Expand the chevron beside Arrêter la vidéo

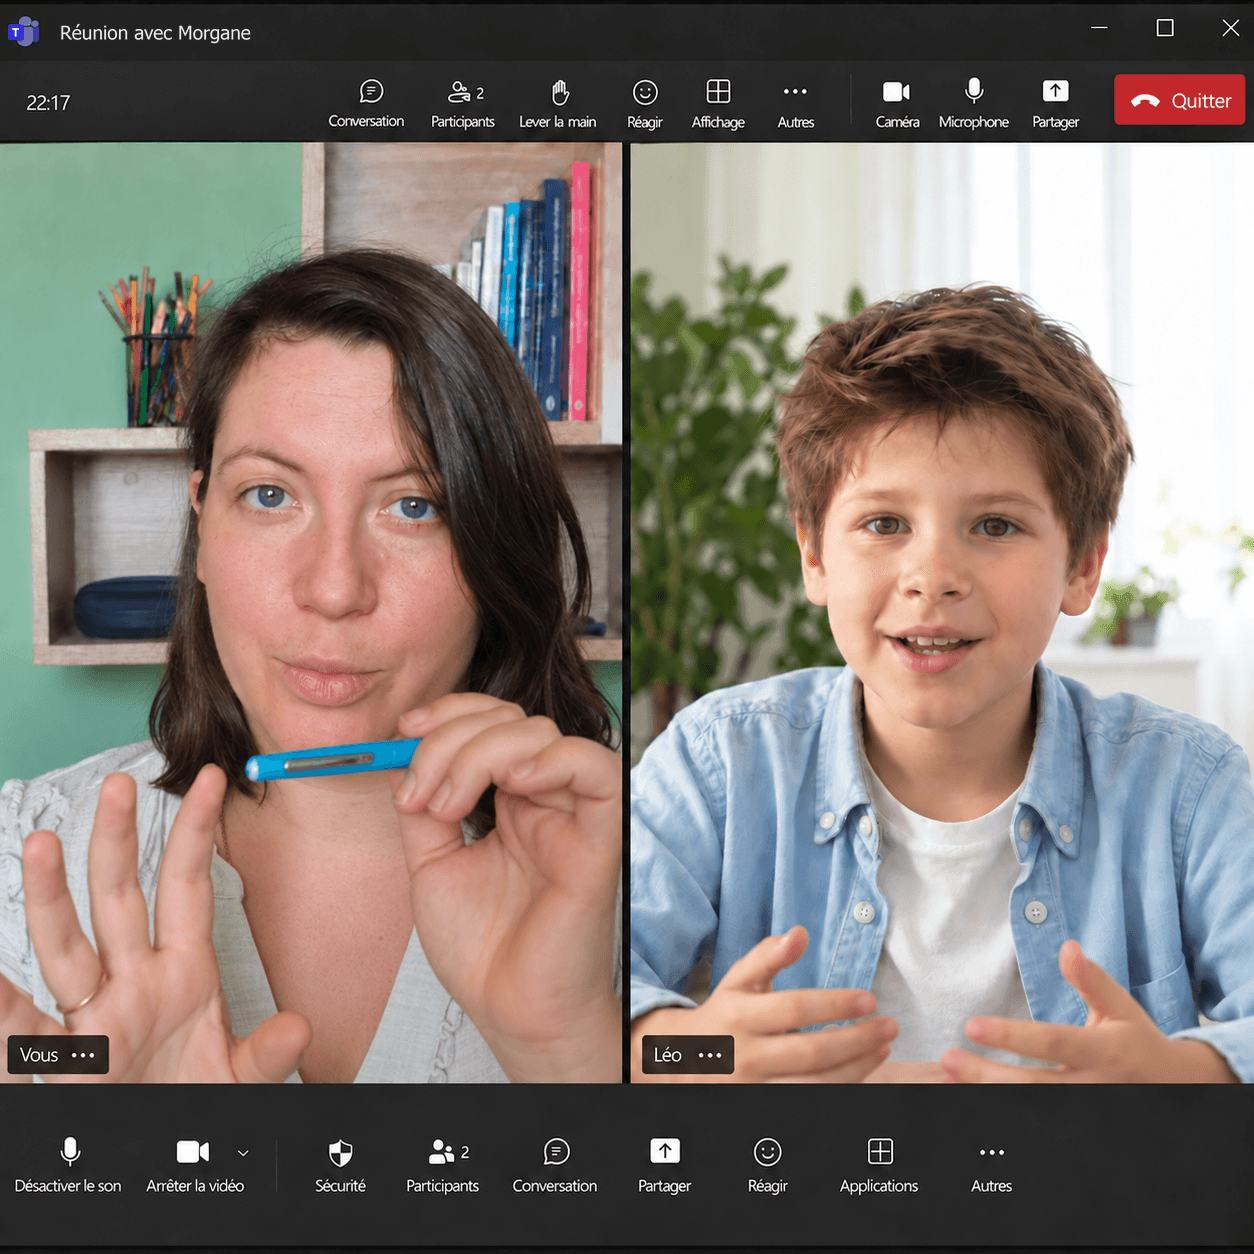point(243,1153)
